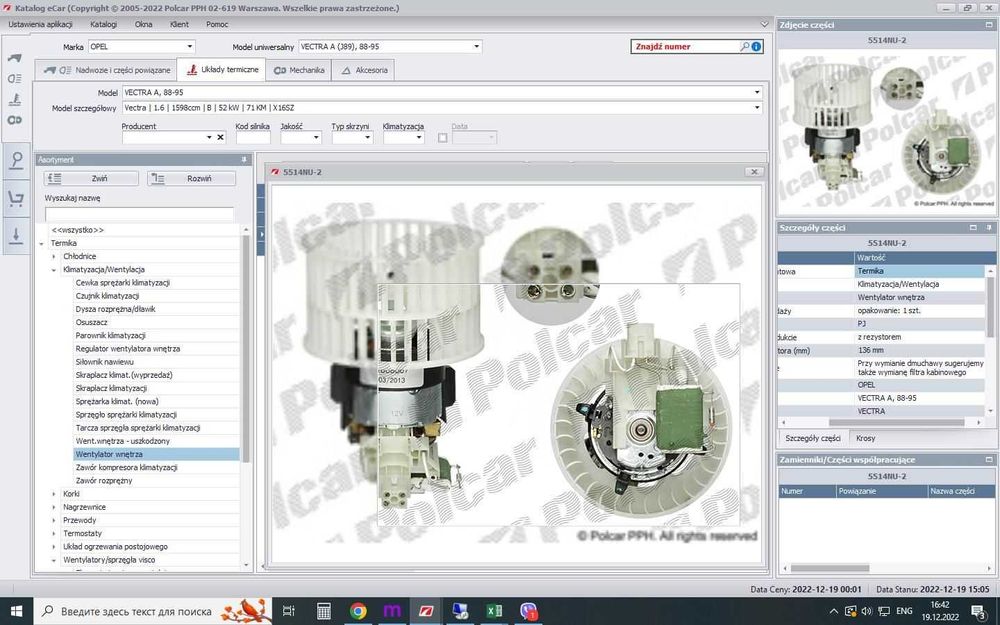Open Task View on the taskbar

(x=288, y=611)
